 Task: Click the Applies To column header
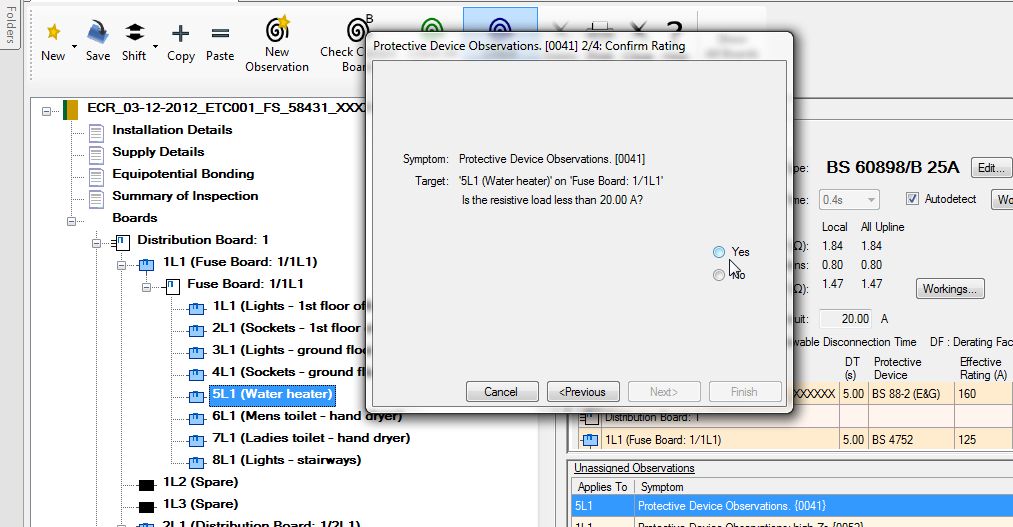(602, 487)
